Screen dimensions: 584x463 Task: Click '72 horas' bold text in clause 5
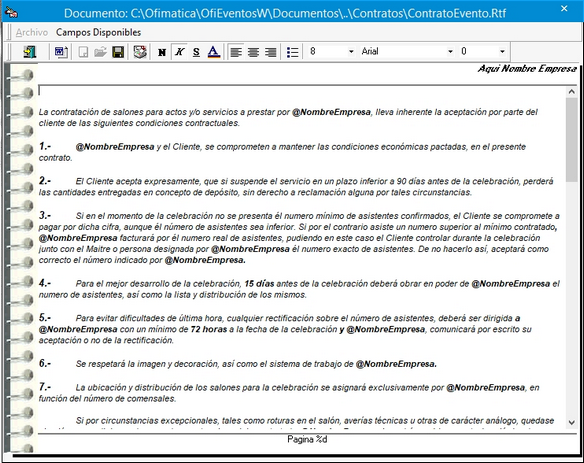(x=209, y=329)
